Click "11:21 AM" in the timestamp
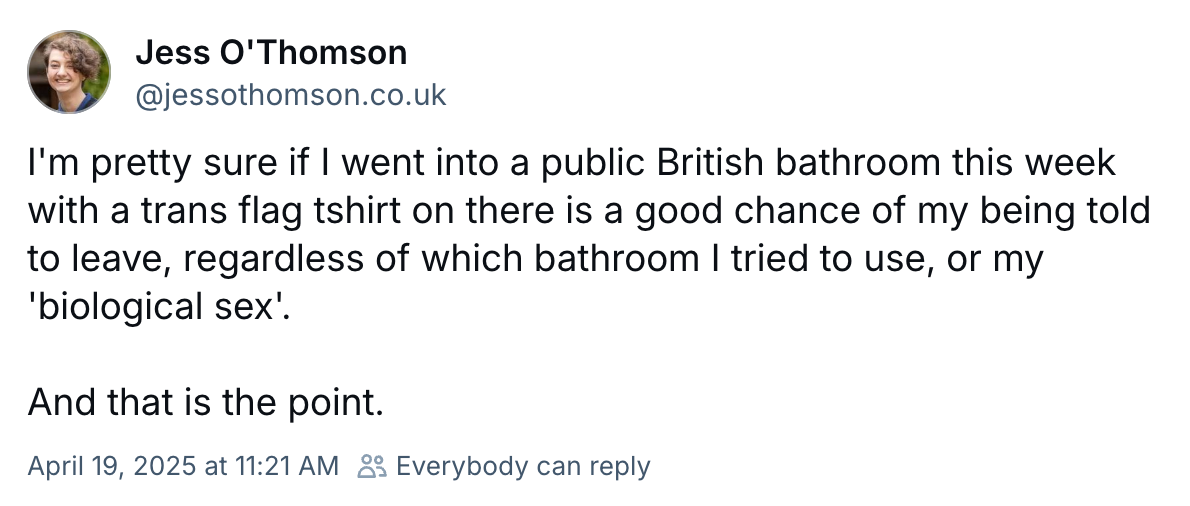This screenshot has height=506, width=1190. (289, 465)
